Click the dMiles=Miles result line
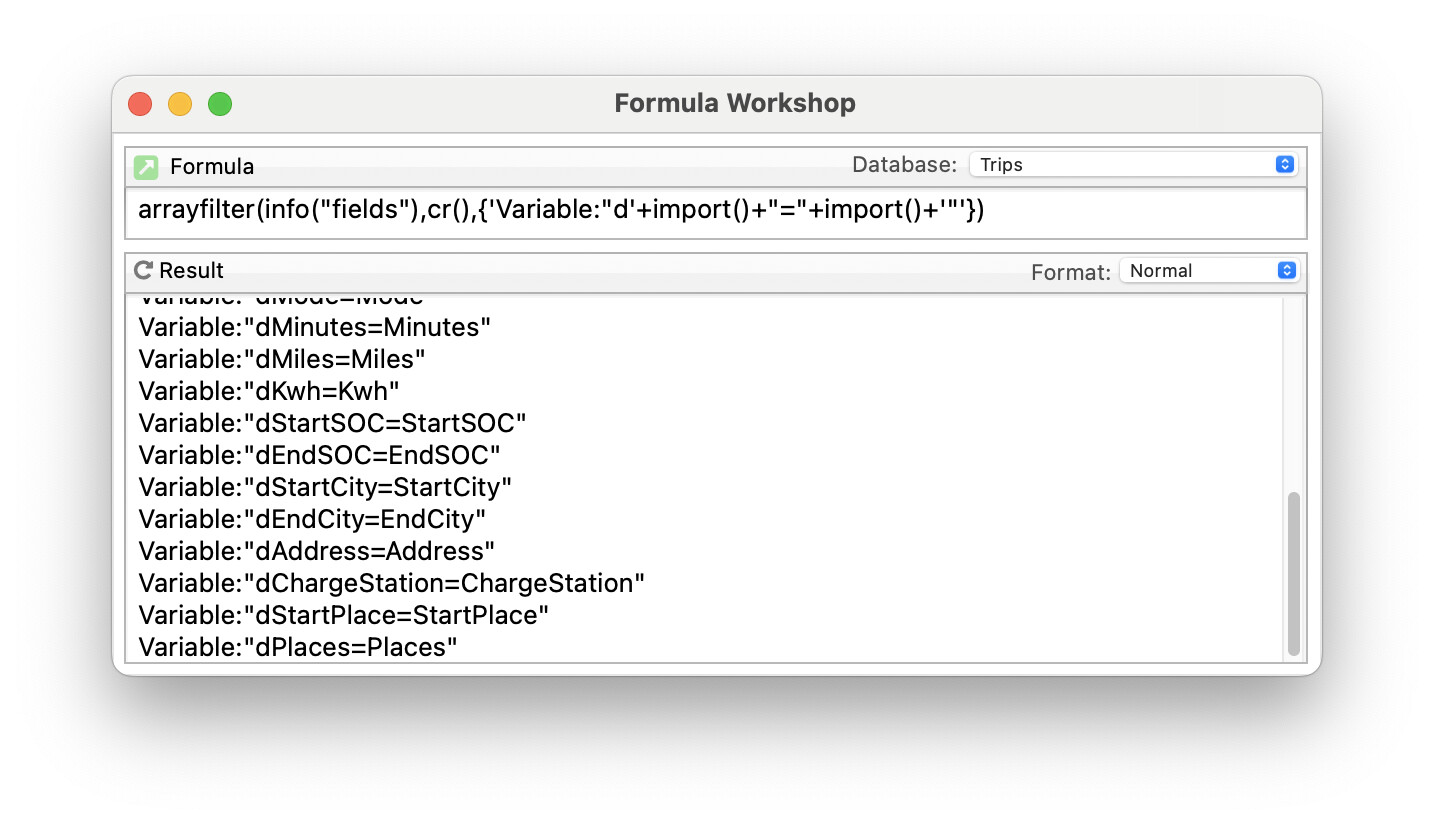Screen dimensions: 1434x824 [x=282, y=359]
